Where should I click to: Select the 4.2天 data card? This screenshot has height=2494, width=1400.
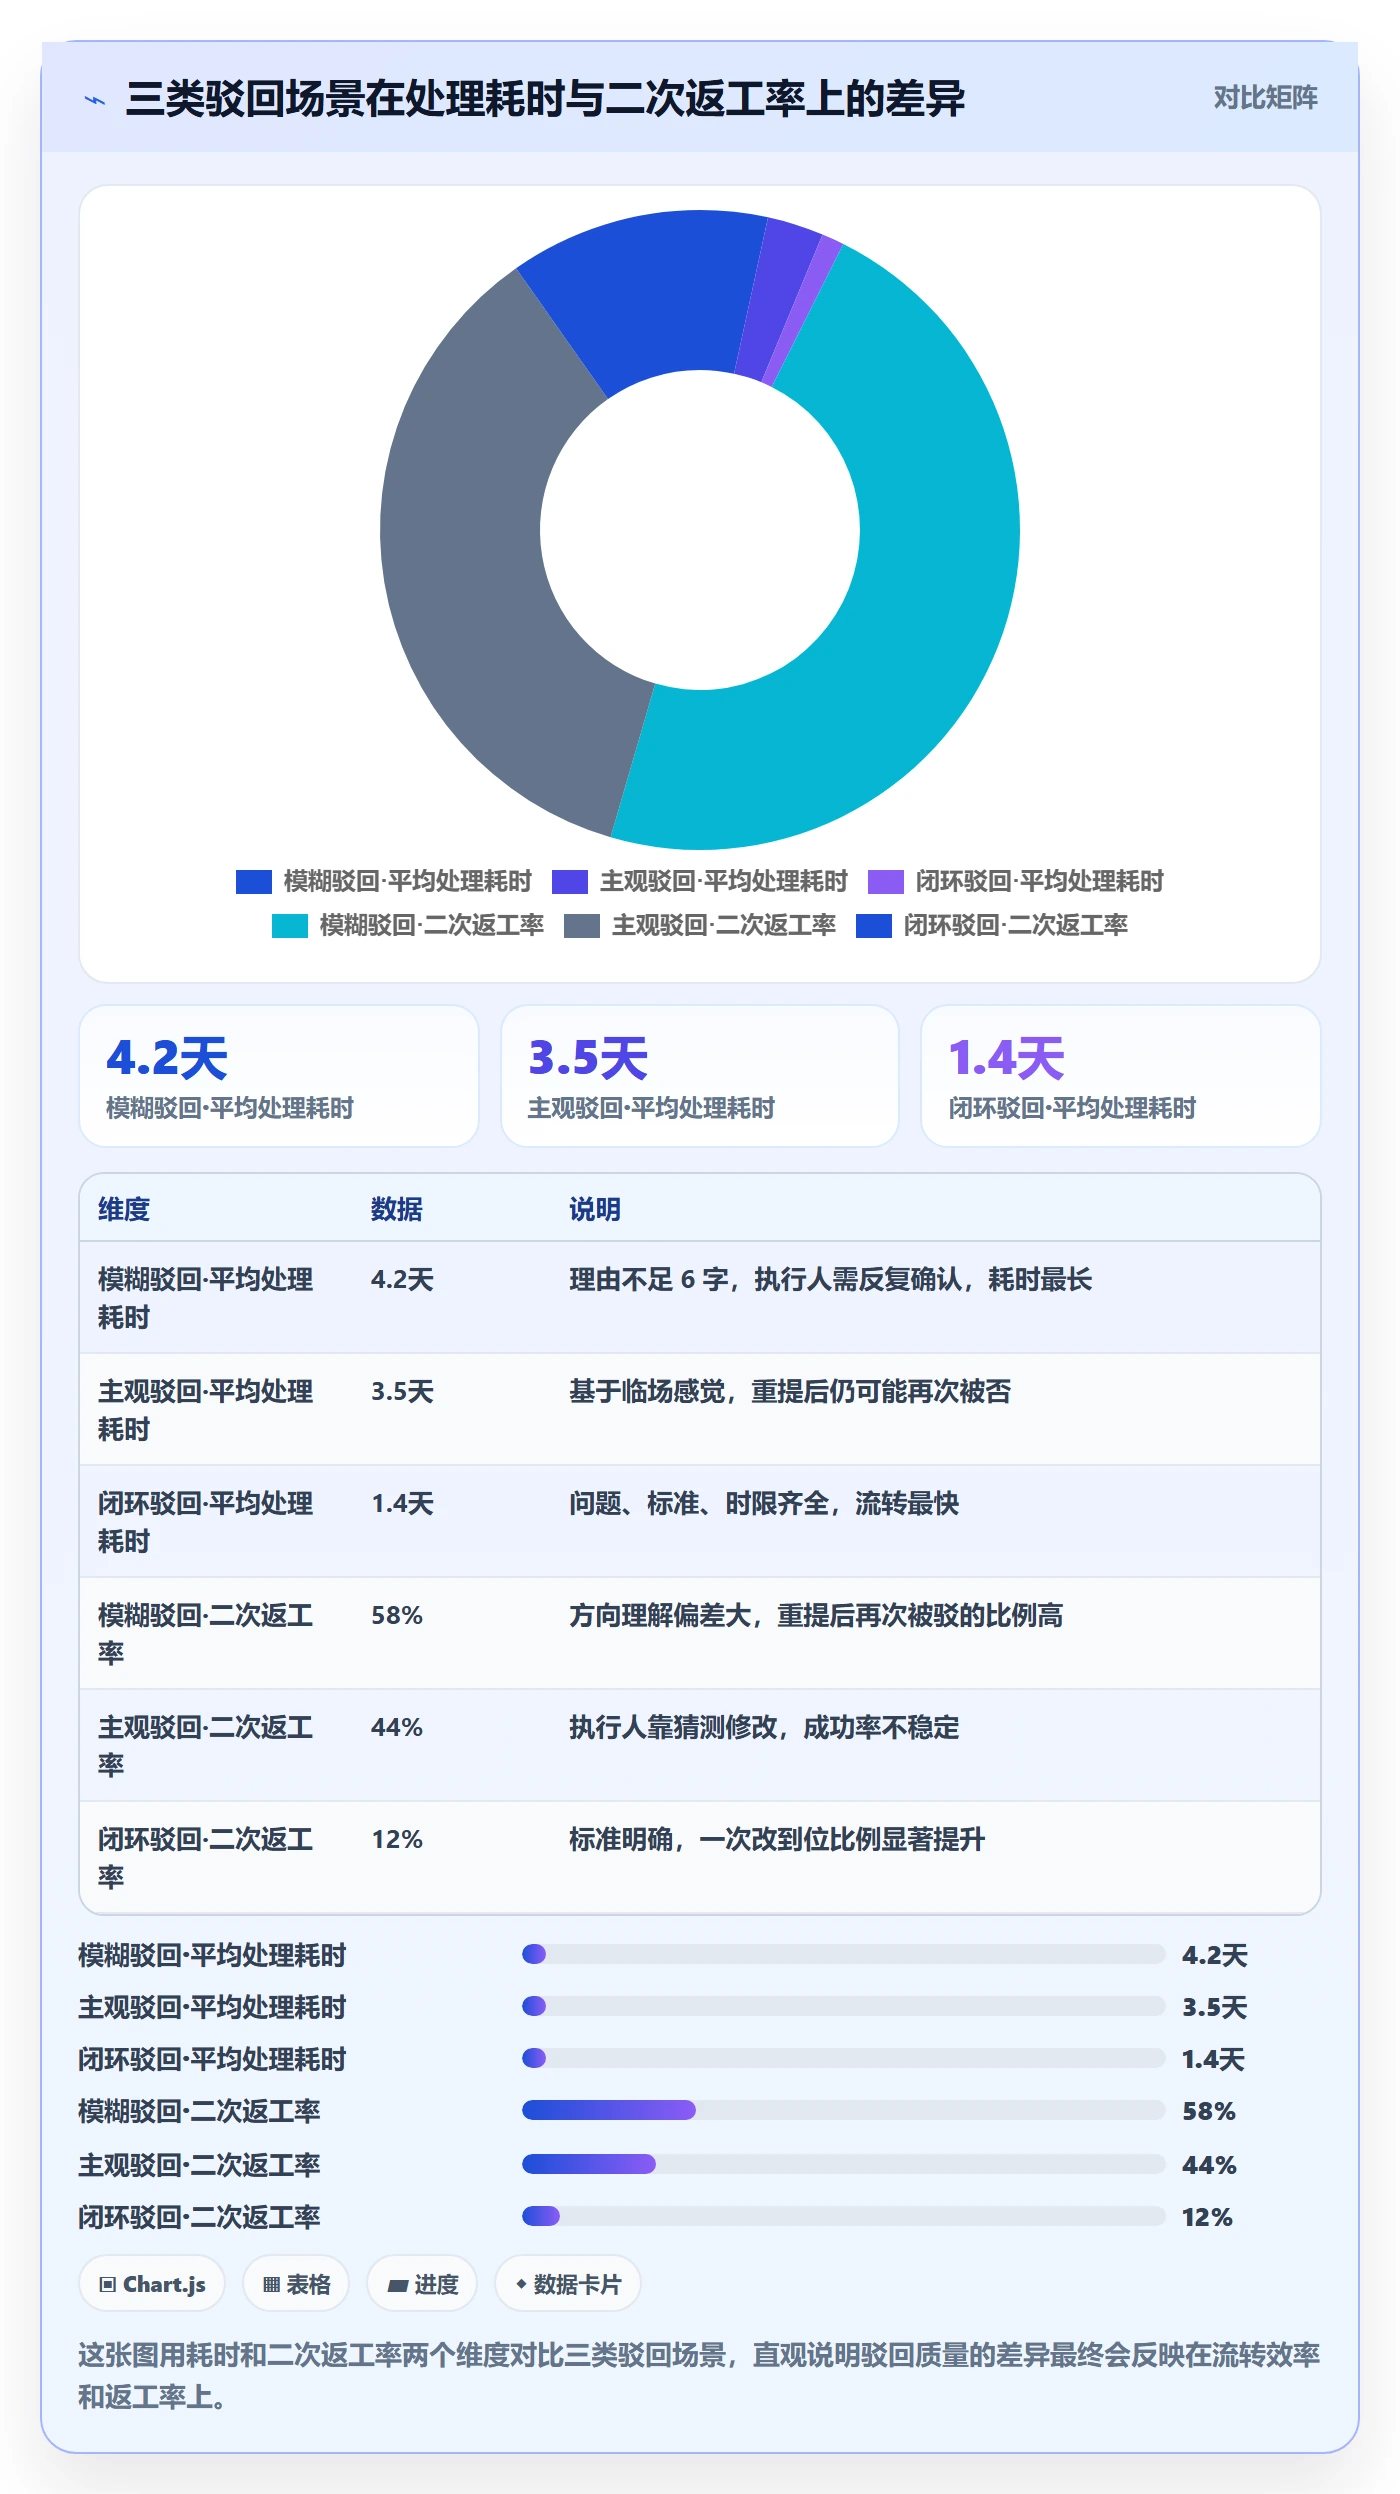(279, 1076)
